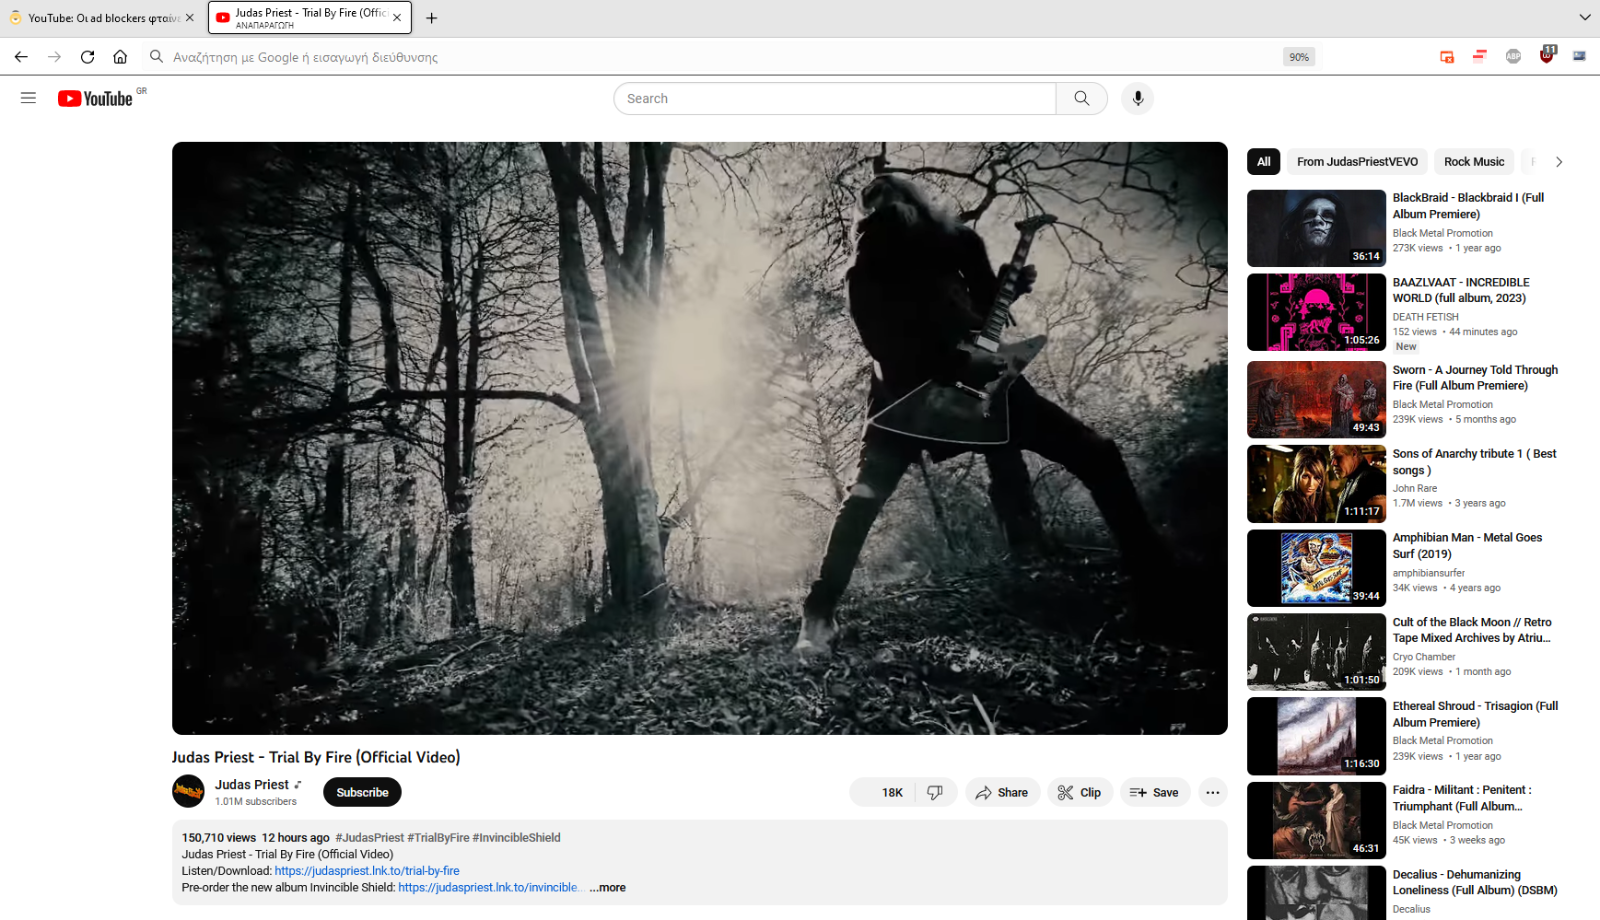Click the 'amphibiansurfer' channel name
The height and width of the screenshot is (920, 1600).
[x=1429, y=573]
